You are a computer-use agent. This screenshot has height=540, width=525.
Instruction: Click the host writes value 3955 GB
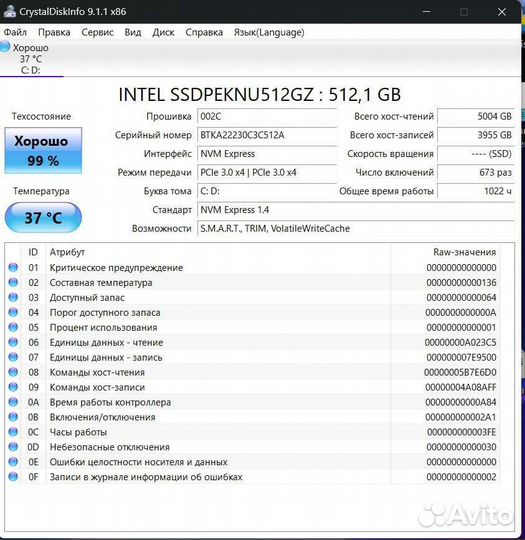click(476, 135)
